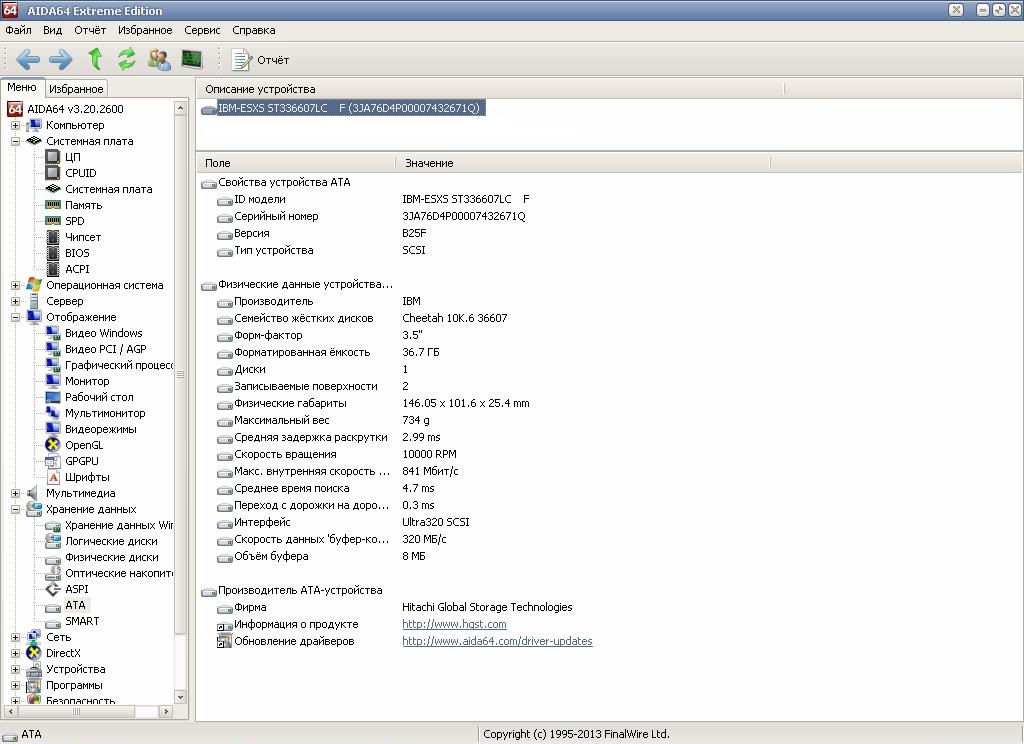
Task: Select the SPD module icon item
Action: click(x=53, y=221)
